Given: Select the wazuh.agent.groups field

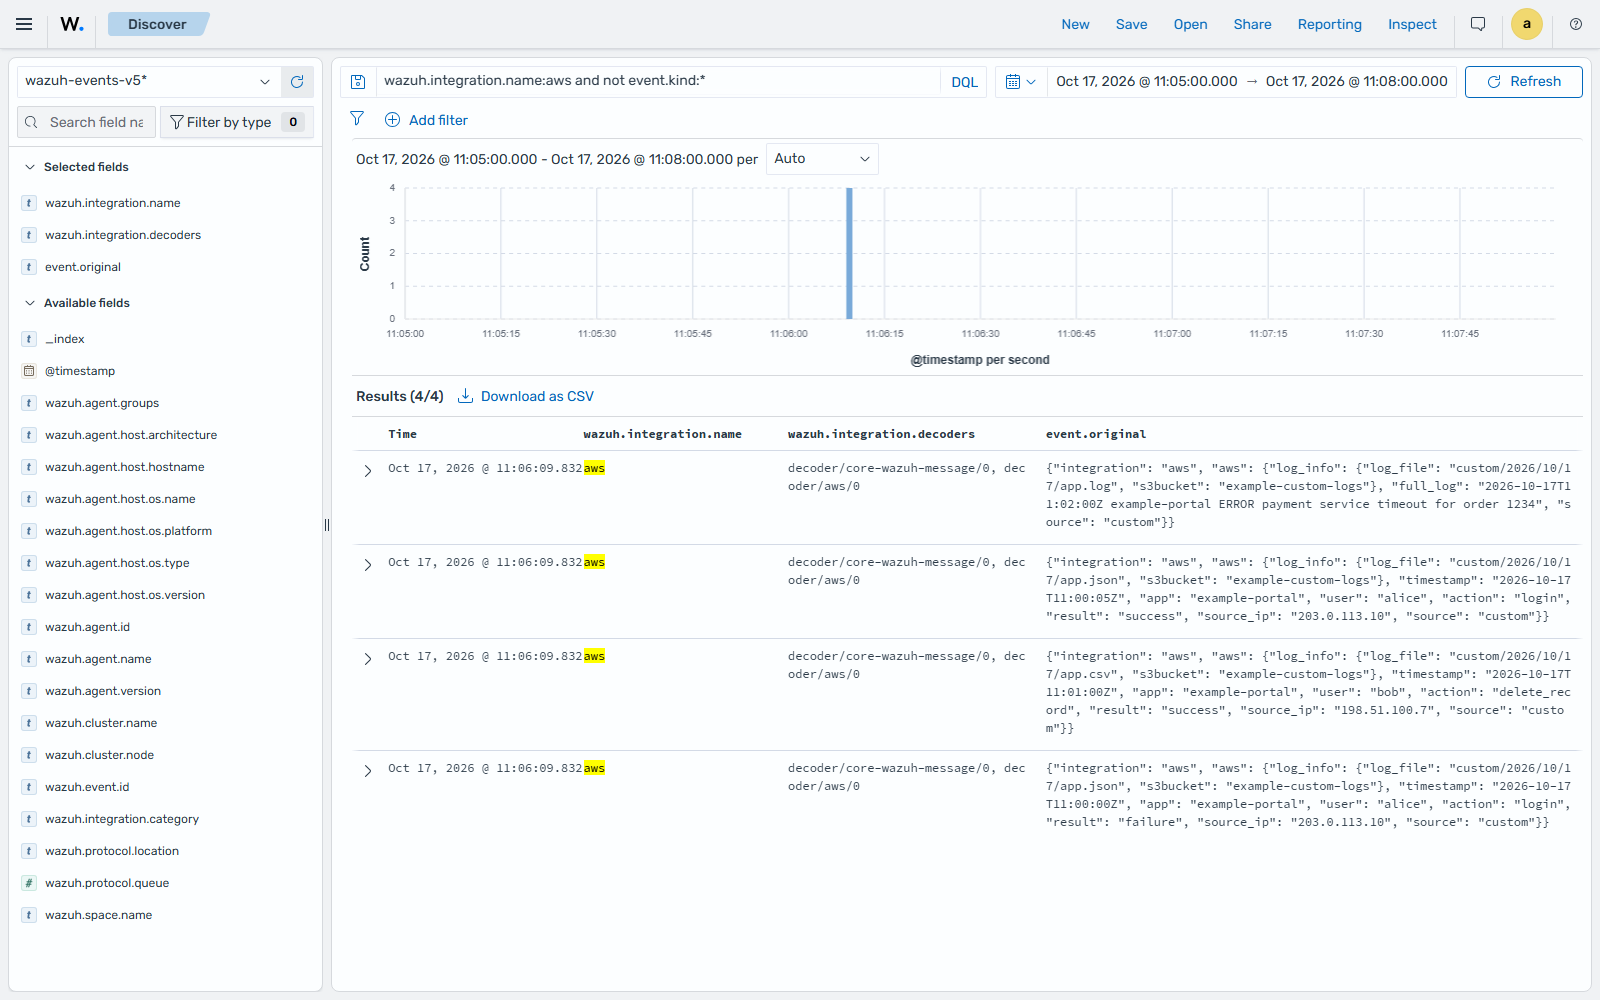Looking at the screenshot, I should pyautogui.click(x=101, y=403).
